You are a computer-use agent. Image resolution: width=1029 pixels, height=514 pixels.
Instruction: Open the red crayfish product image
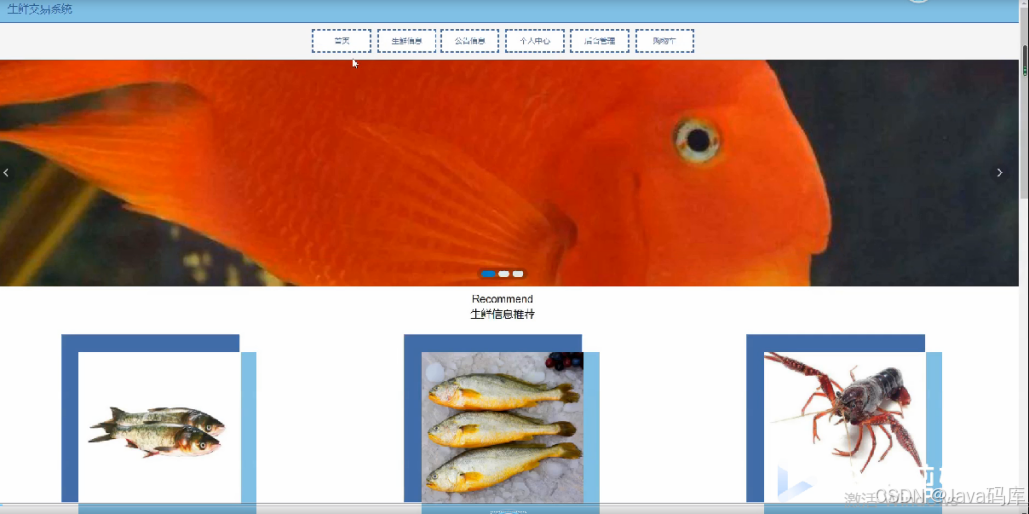(x=845, y=427)
